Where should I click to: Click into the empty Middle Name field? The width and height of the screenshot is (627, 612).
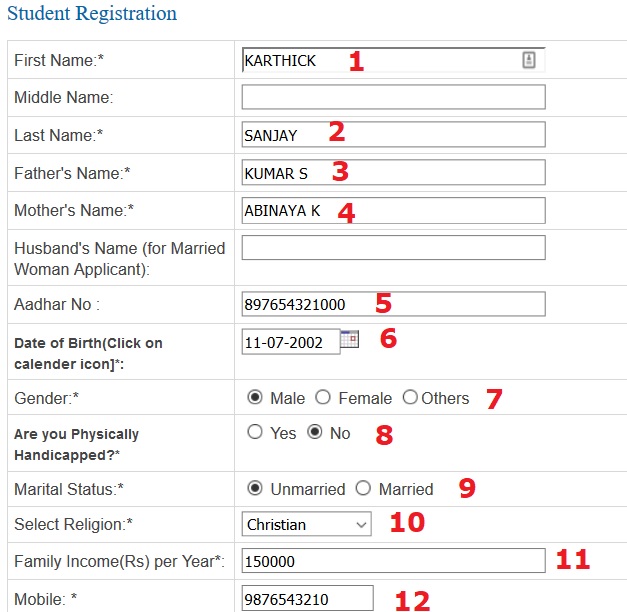[393, 97]
